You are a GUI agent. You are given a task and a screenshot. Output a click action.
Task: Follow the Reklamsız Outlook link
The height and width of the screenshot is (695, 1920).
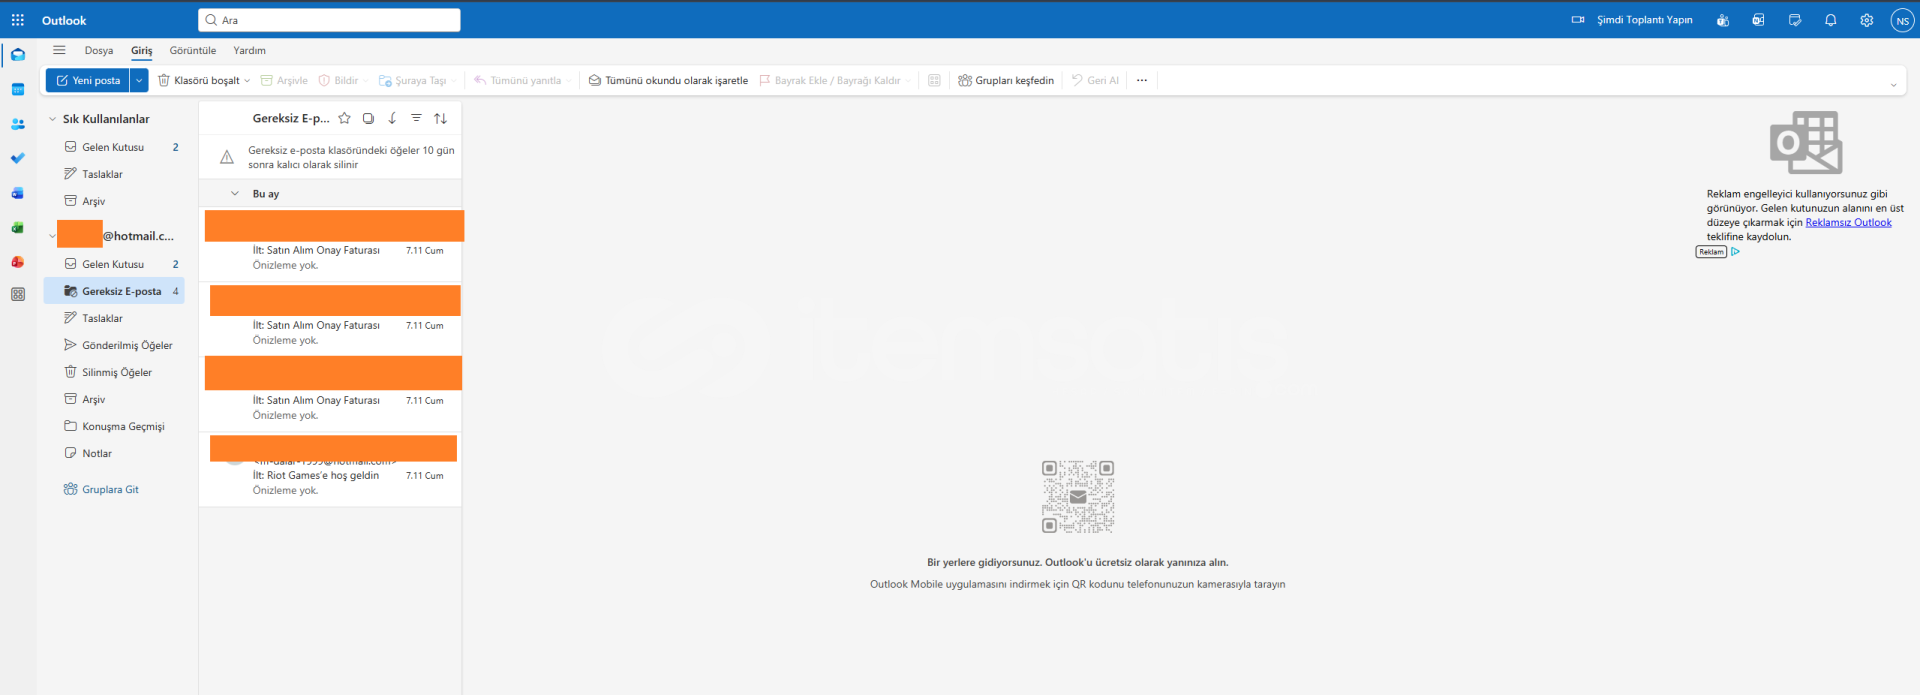[x=1848, y=222]
